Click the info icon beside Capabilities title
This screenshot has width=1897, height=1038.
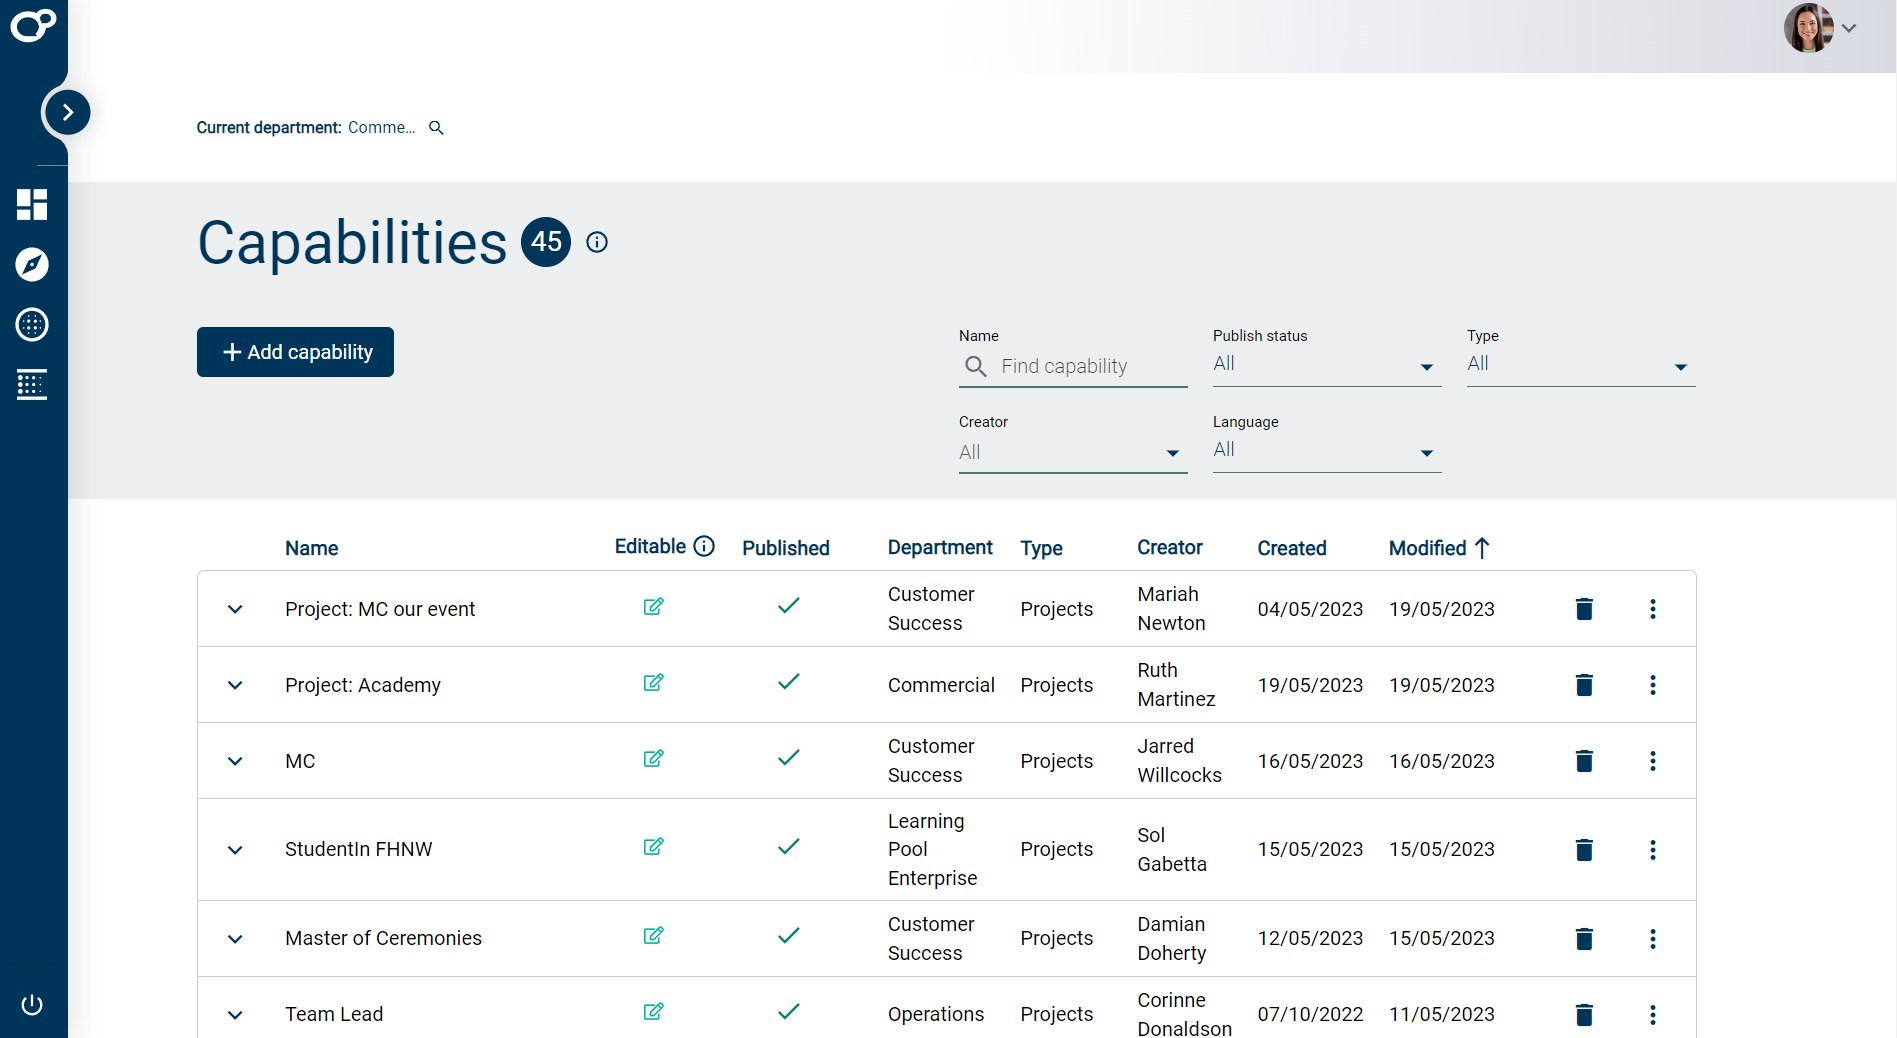pyautogui.click(x=597, y=242)
